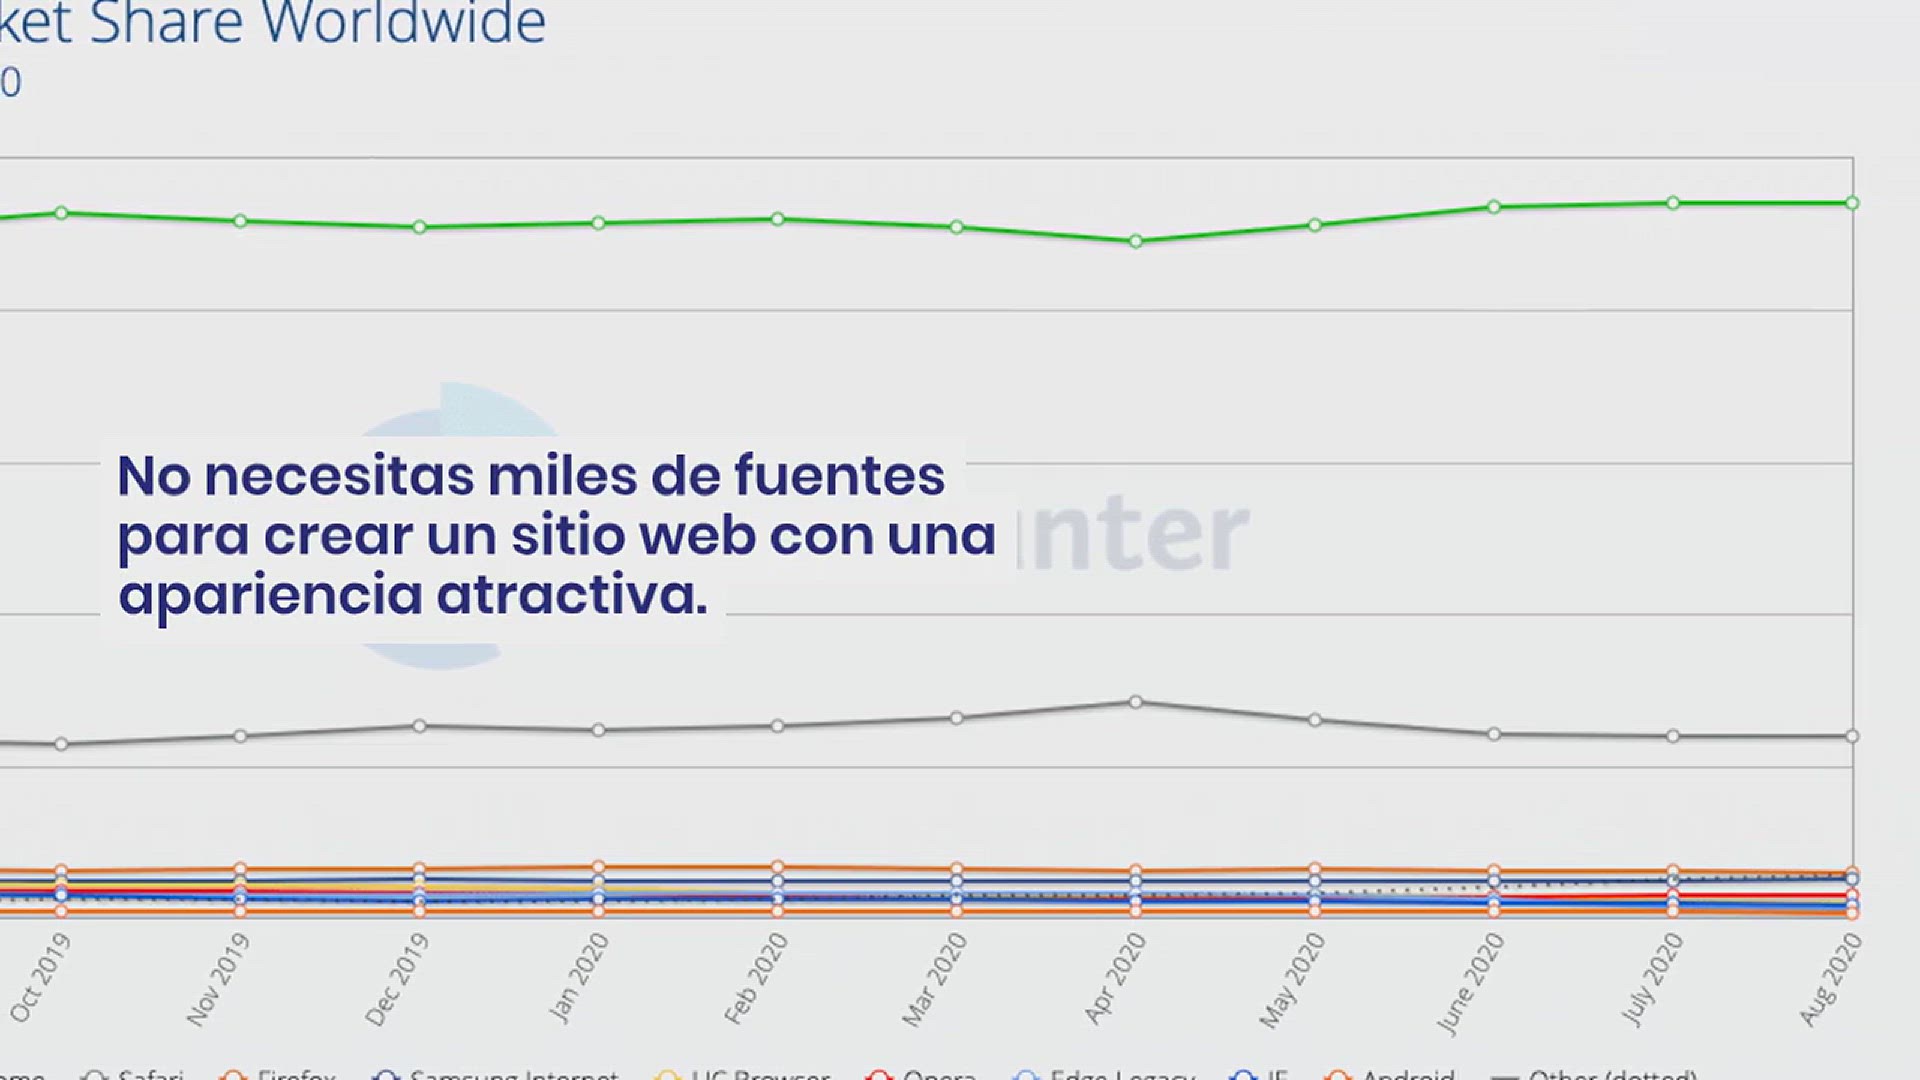Toggle Samsung Internet legend marker
This screenshot has width=1920, height=1080.
386,1076
